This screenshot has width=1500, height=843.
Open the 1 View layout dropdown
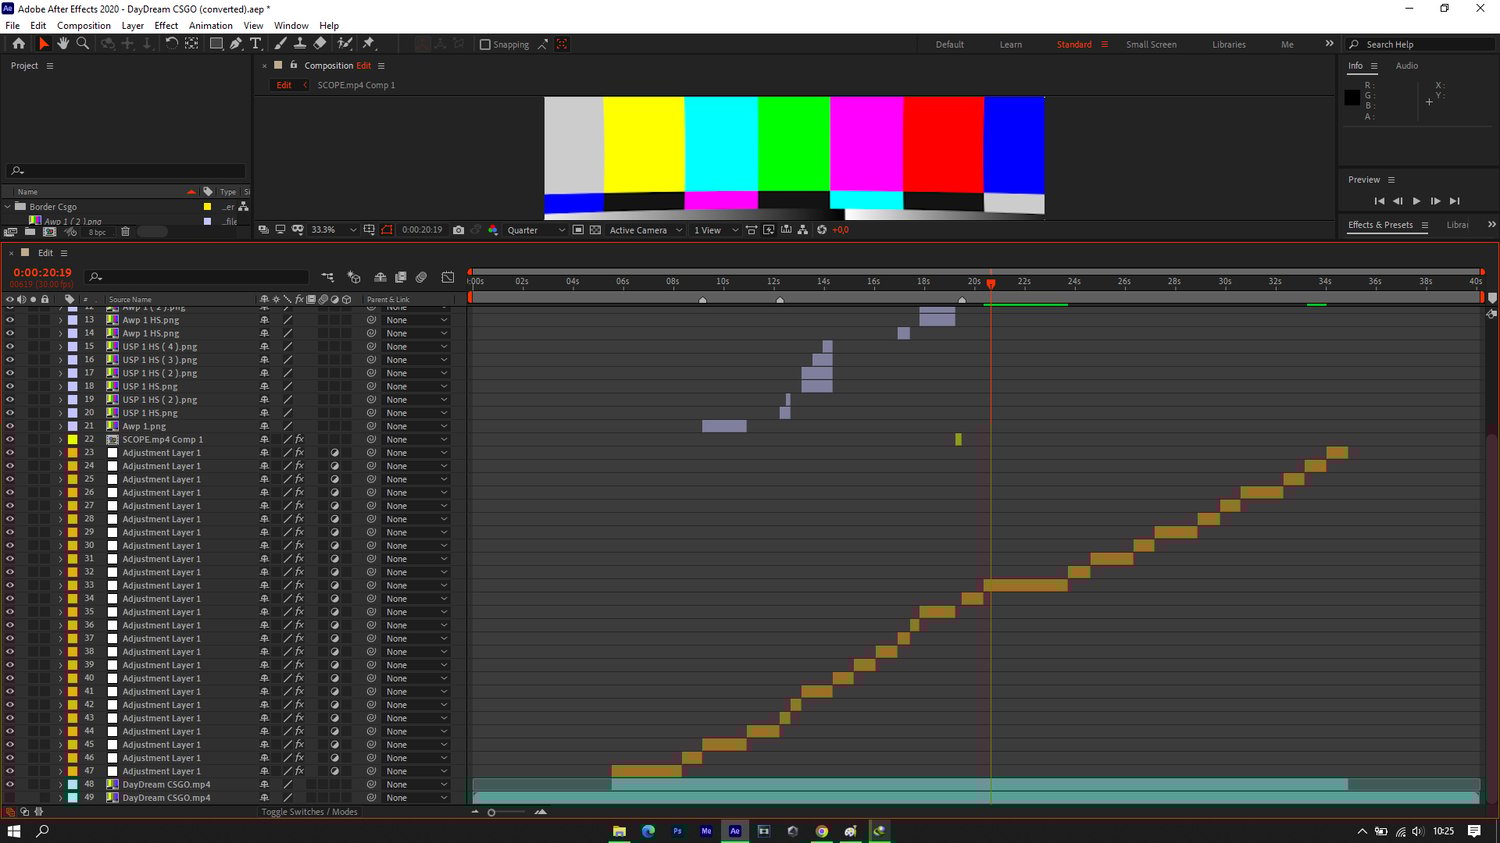tap(716, 230)
